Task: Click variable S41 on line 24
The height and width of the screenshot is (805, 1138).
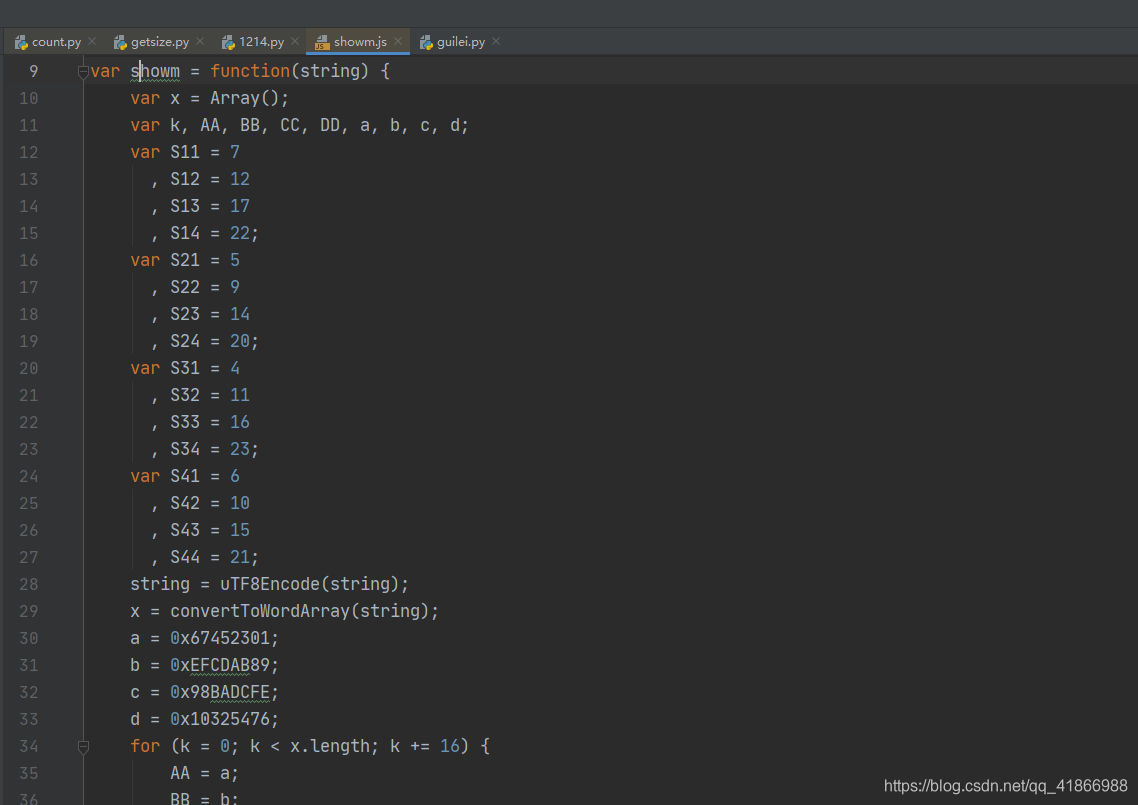Action: (x=185, y=476)
